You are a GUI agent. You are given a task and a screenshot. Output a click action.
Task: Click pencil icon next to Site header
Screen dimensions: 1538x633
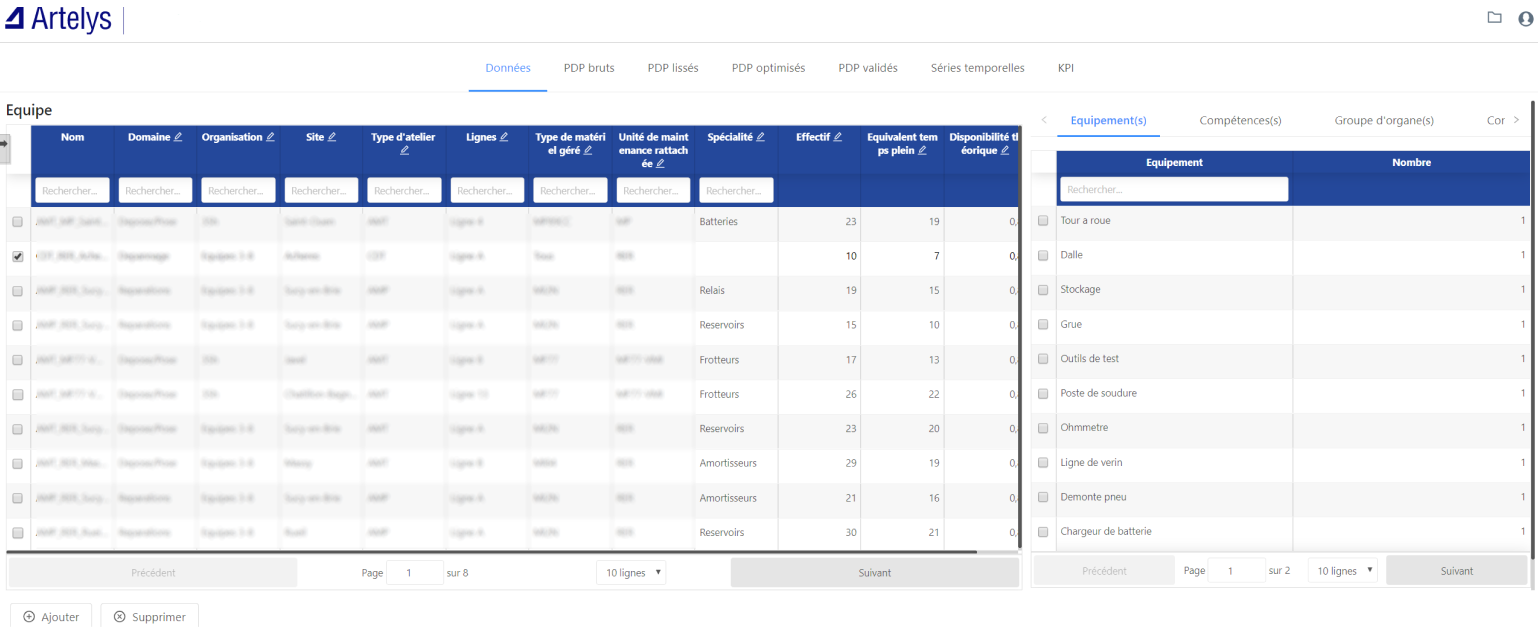point(332,137)
